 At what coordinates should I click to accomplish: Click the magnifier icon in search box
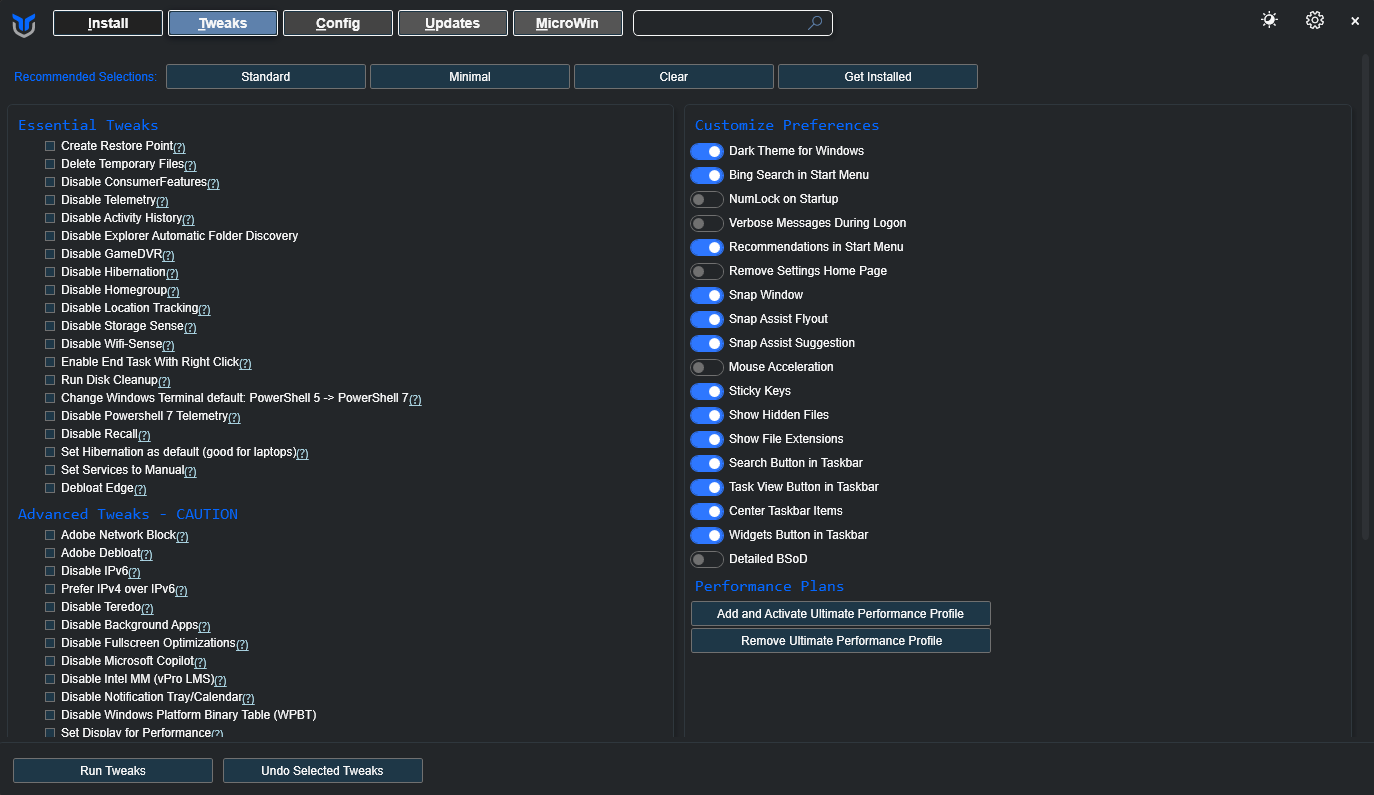tap(815, 23)
